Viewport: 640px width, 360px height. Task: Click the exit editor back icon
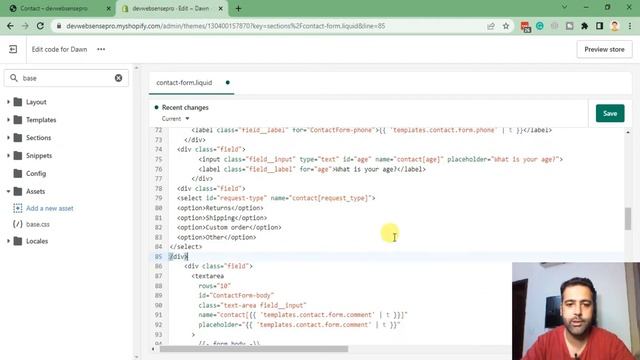[13, 49]
